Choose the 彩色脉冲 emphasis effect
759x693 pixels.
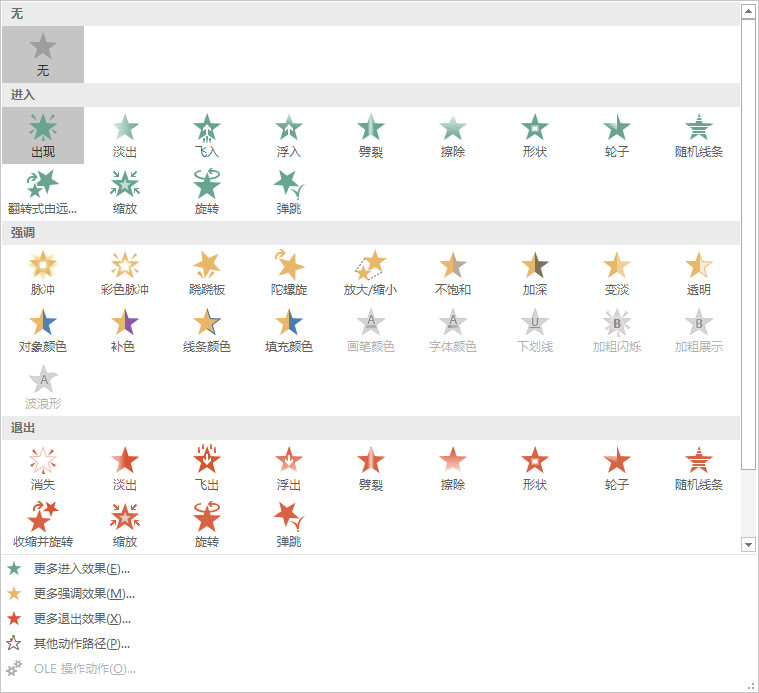click(x=125, y=273)
